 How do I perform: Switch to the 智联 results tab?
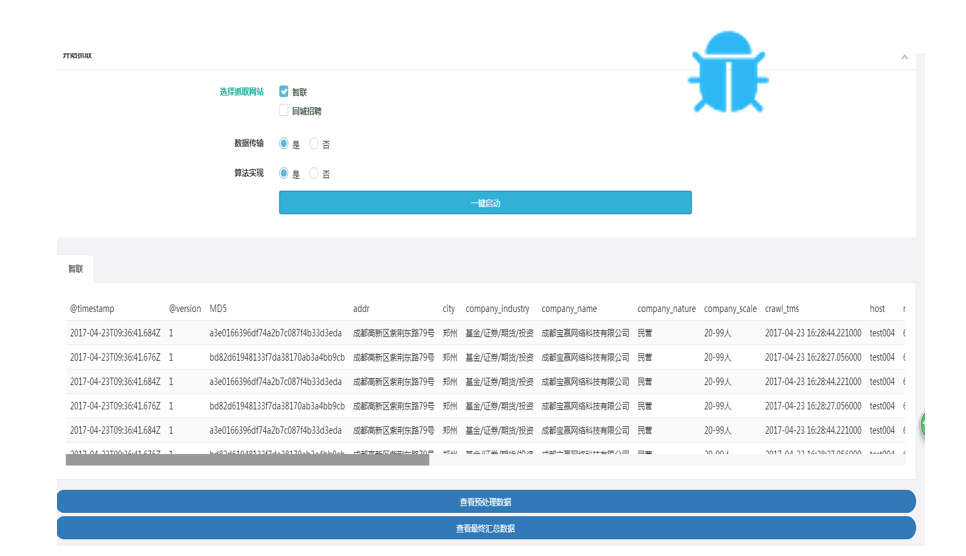coord(76,269)
